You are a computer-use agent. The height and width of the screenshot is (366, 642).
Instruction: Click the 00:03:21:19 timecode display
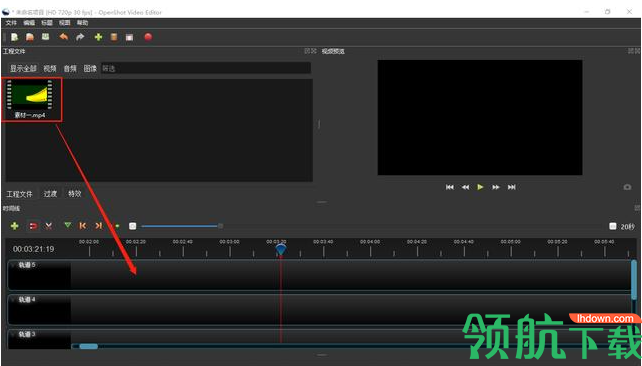tap(34, 249)
